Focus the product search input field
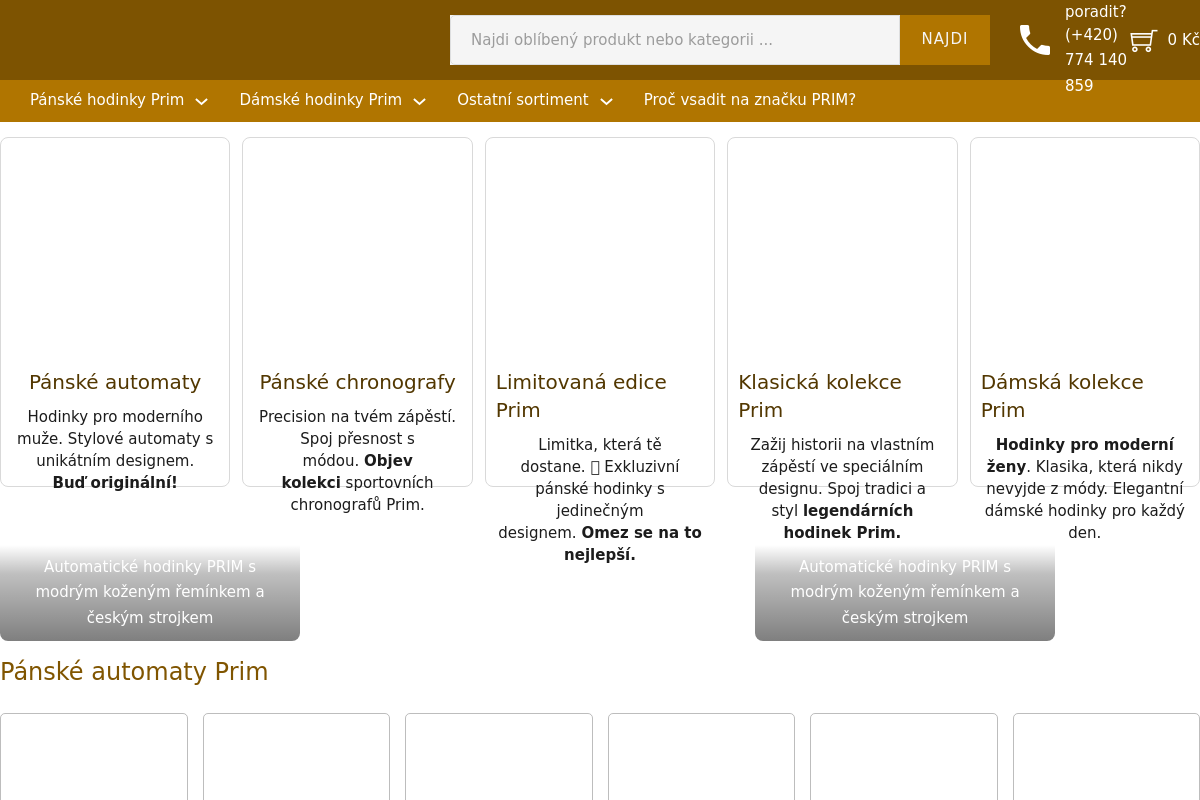The height and width of the screenshot is (800, 1200). 675,40
